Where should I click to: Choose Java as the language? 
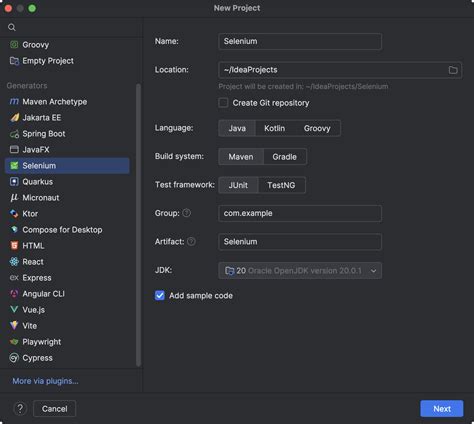tap(237, 128)
